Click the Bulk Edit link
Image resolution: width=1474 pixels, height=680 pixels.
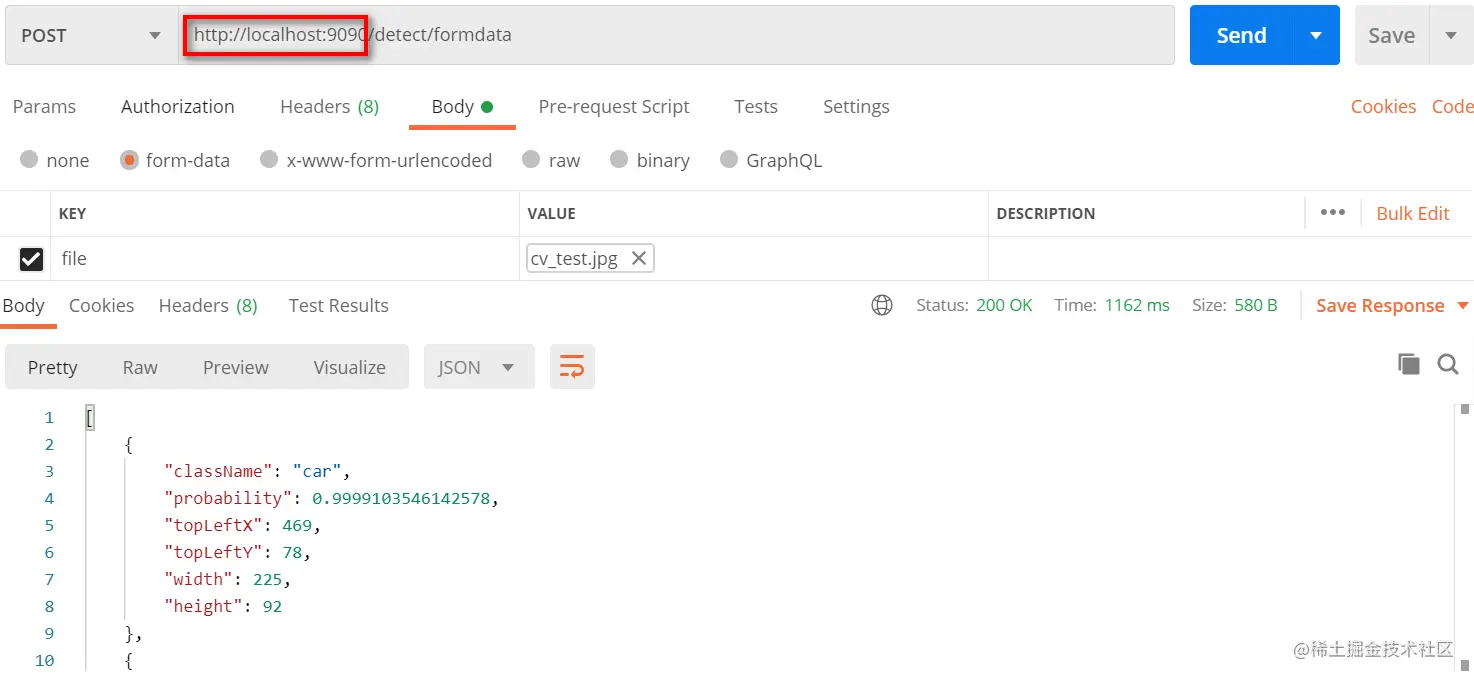click(x=1413, y=213)
